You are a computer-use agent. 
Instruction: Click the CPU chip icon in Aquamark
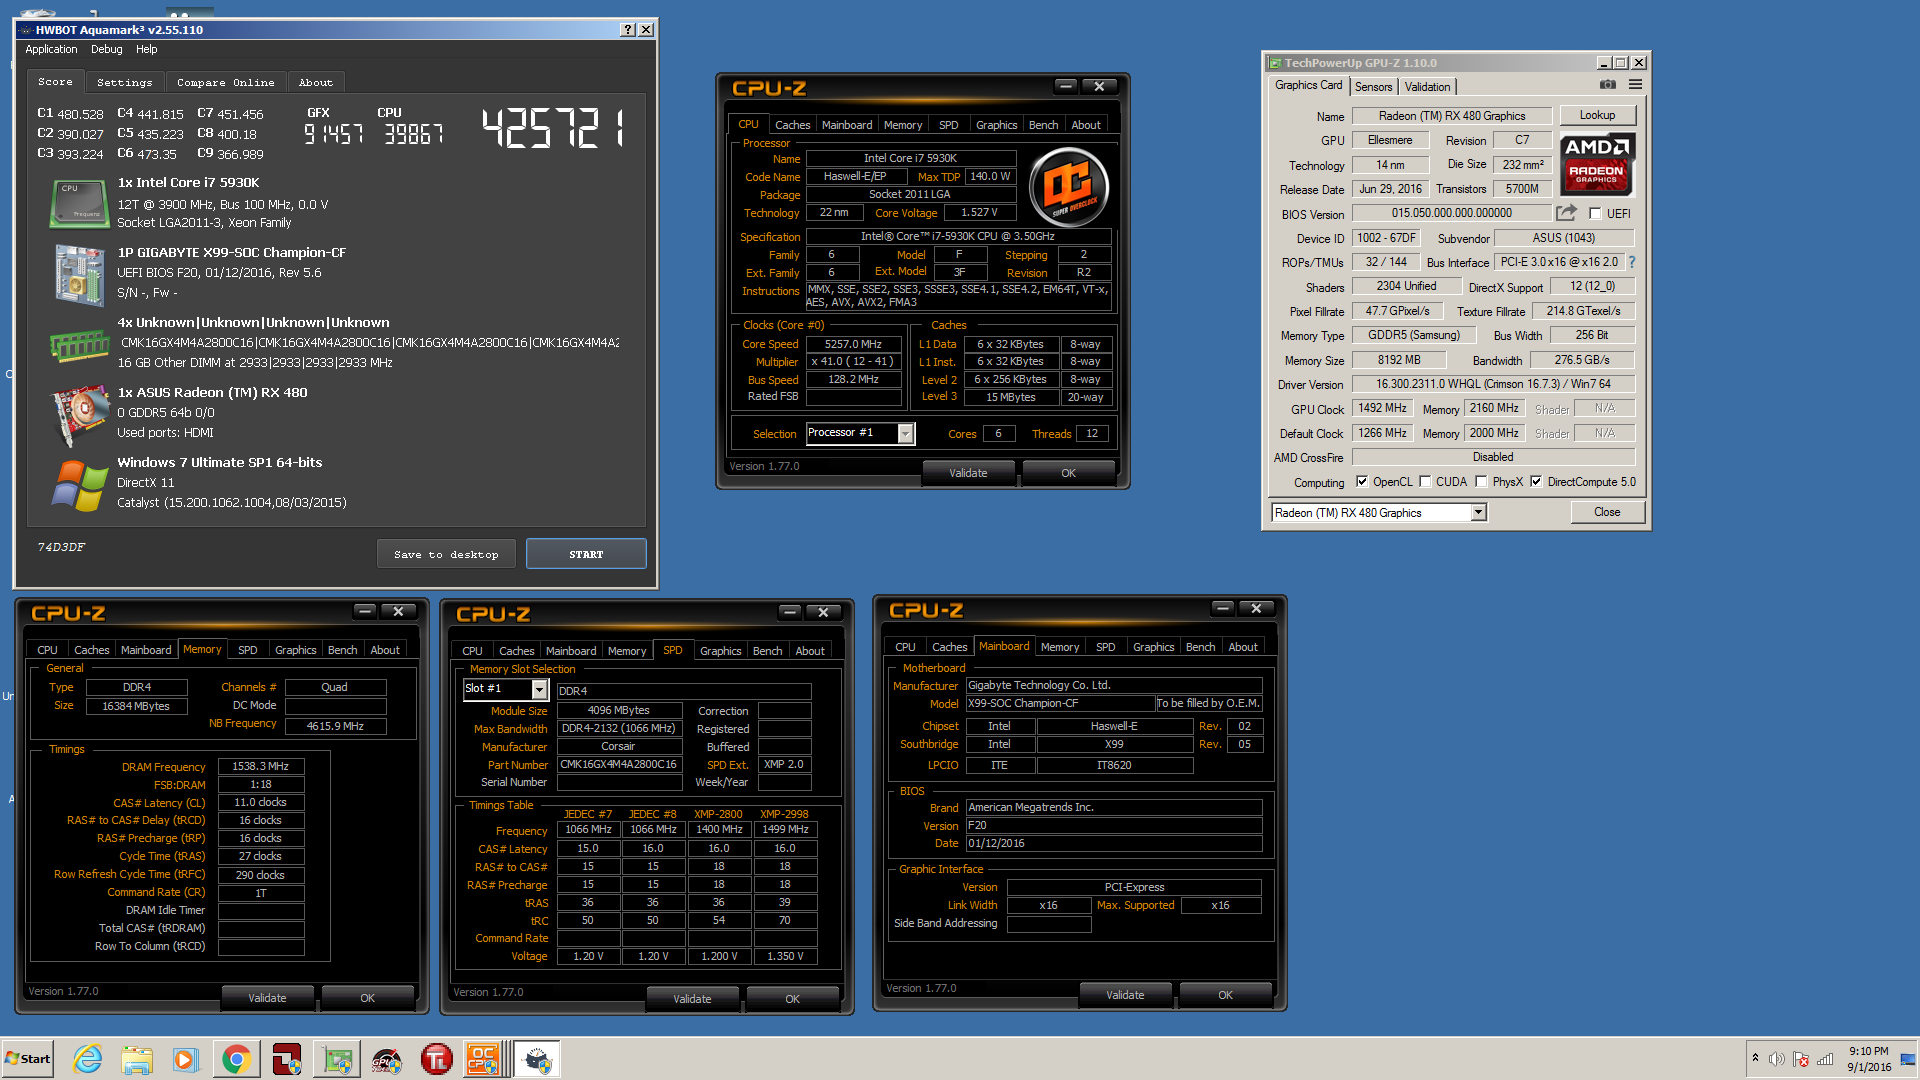[79, 203]
